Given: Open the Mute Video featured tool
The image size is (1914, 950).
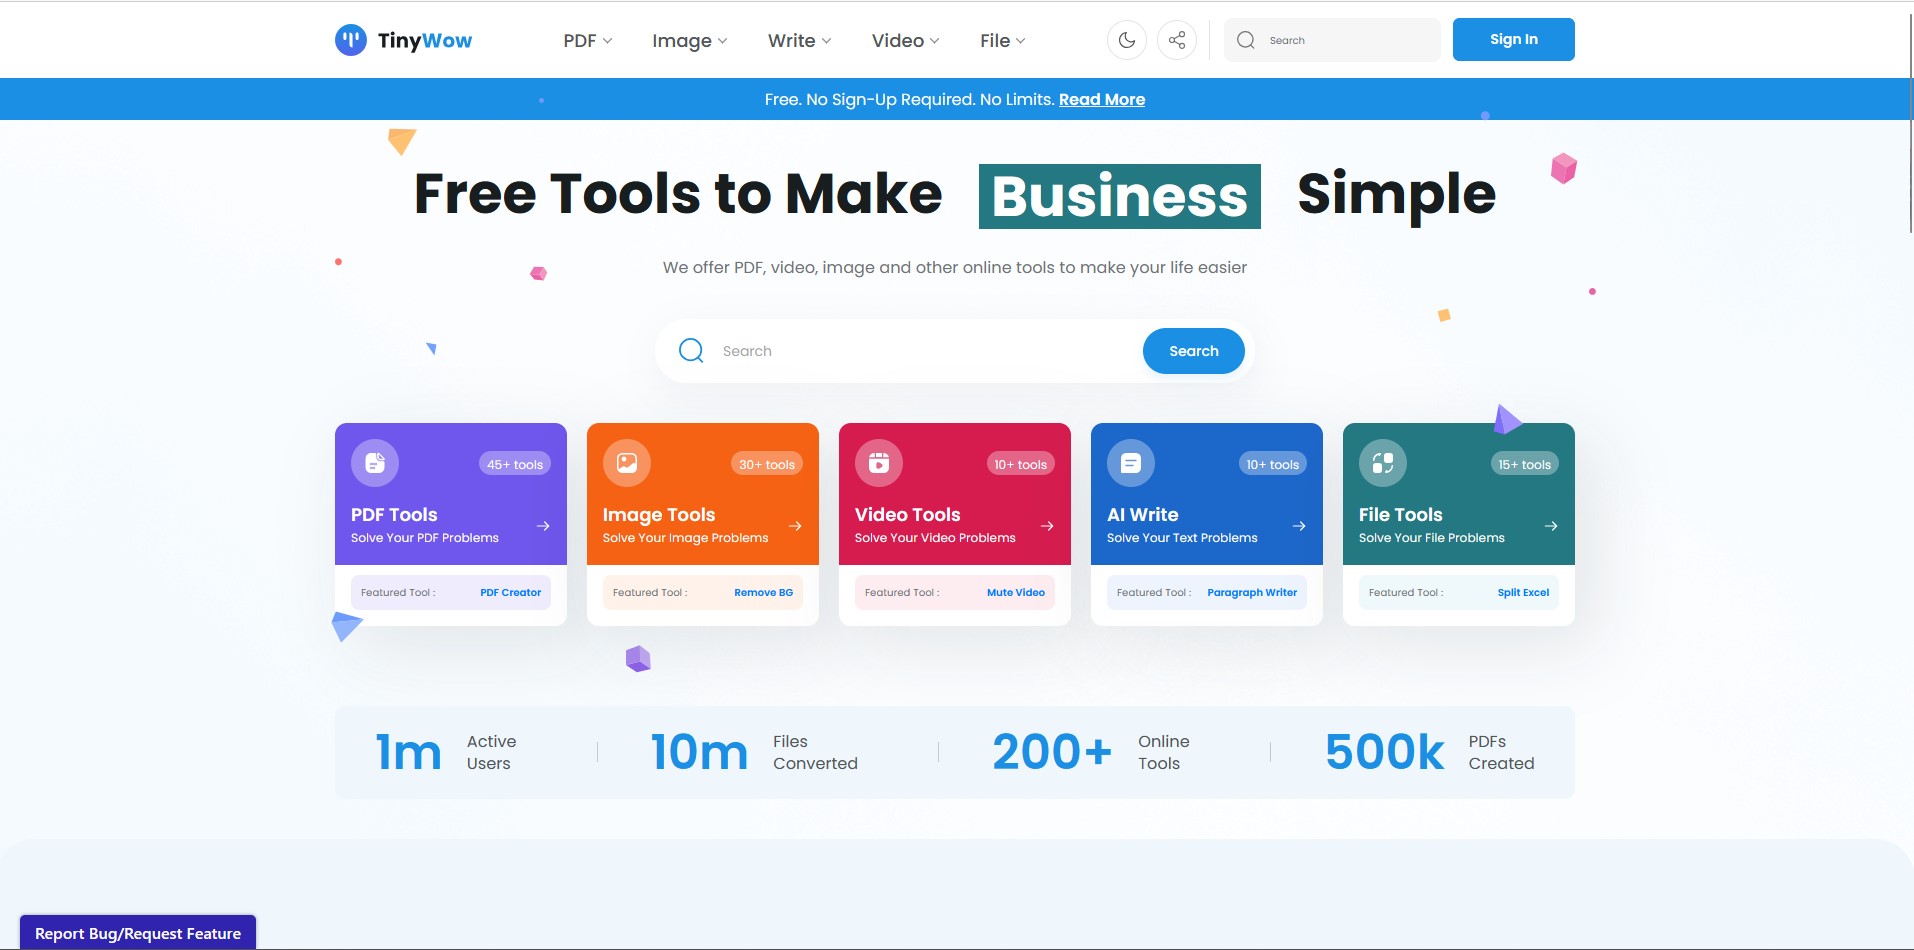Looking at the screenshot, I should click(x=1015, y=592).
